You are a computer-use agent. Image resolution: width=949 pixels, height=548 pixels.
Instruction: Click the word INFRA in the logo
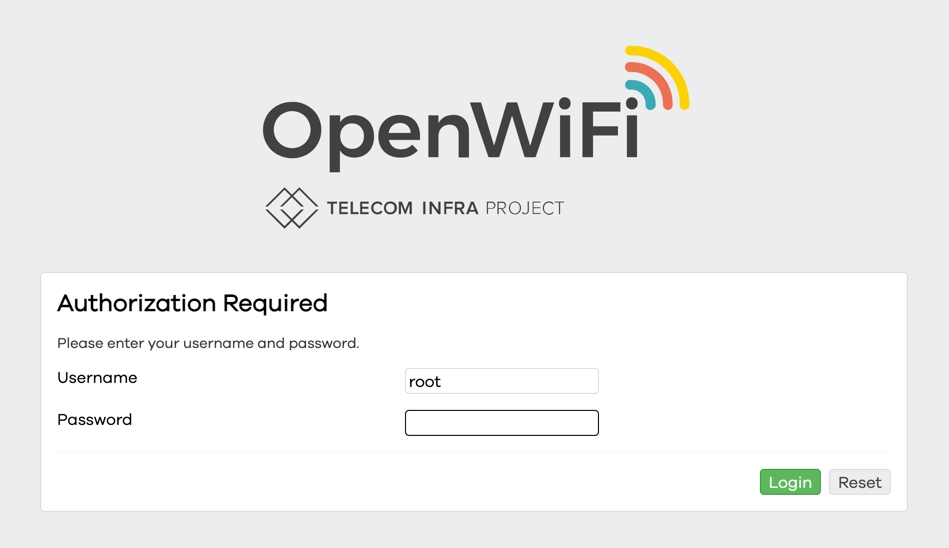coord(449,209)
